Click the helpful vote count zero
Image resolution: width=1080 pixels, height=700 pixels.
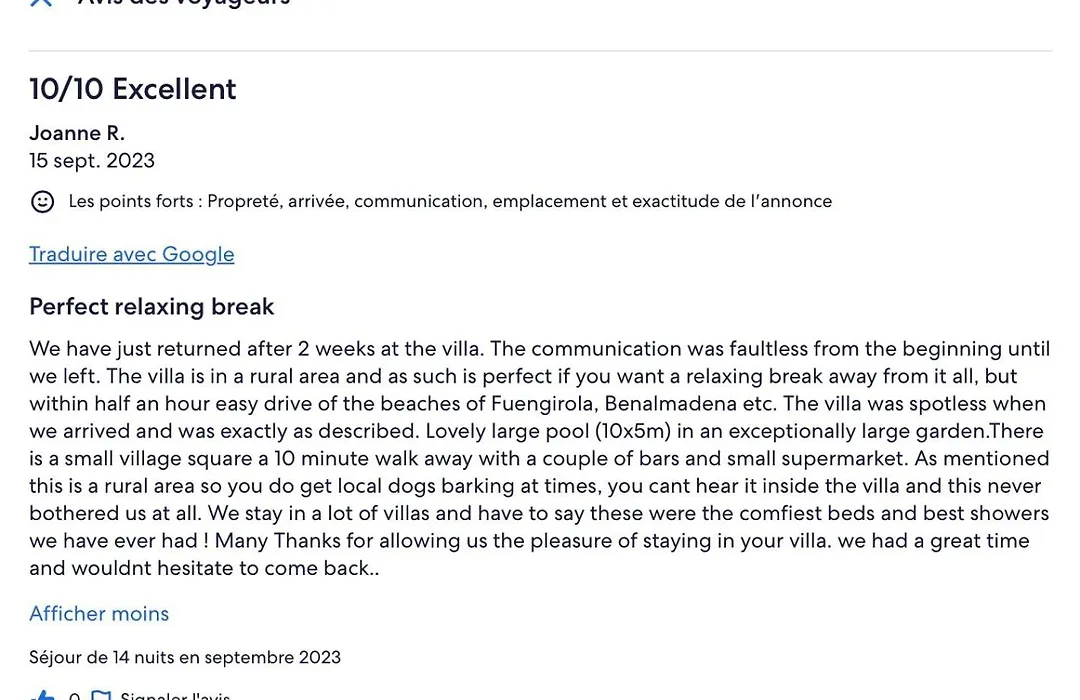click(x=74, y=696)
